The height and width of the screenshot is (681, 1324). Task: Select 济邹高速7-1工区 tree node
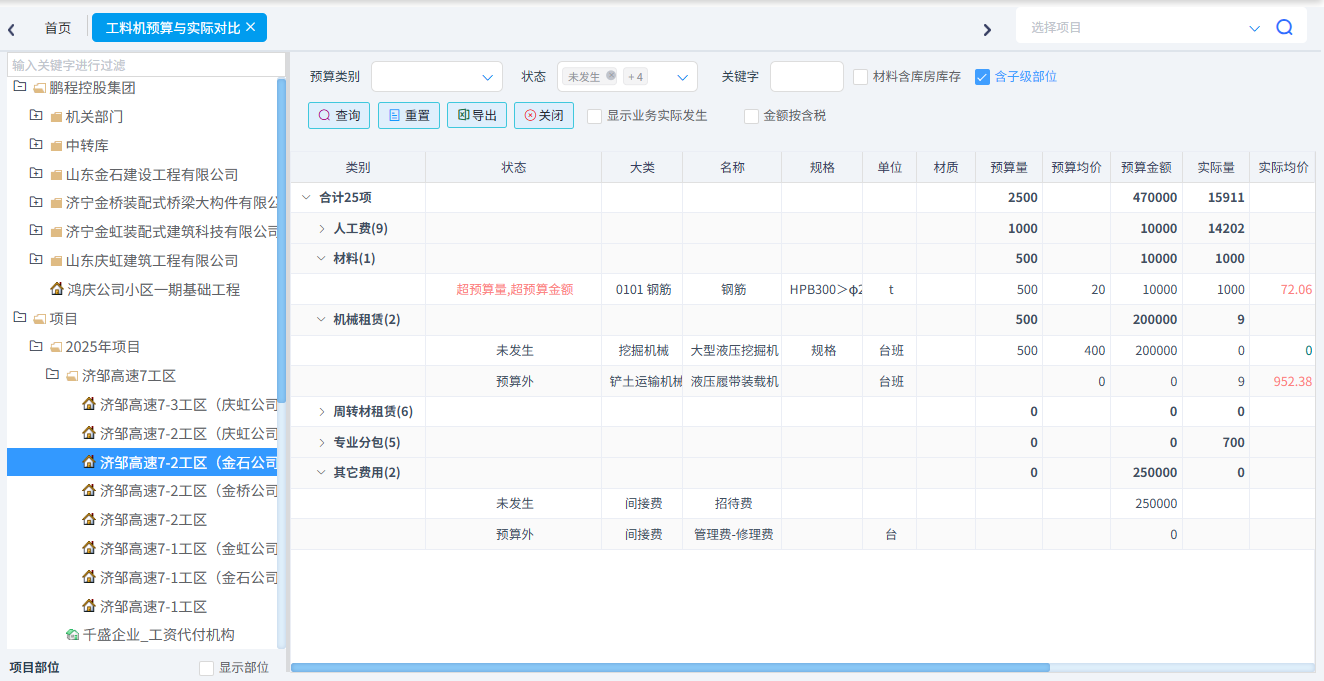click(x=153, y=606)
